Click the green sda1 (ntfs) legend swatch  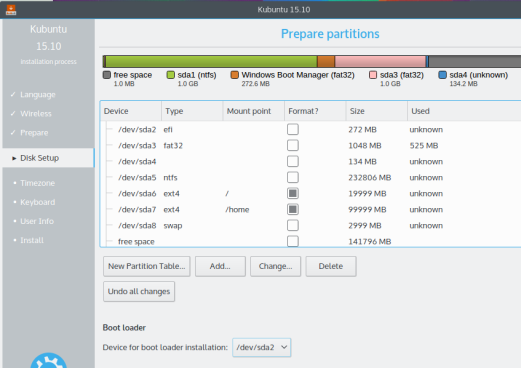click(x=170, y=75)
